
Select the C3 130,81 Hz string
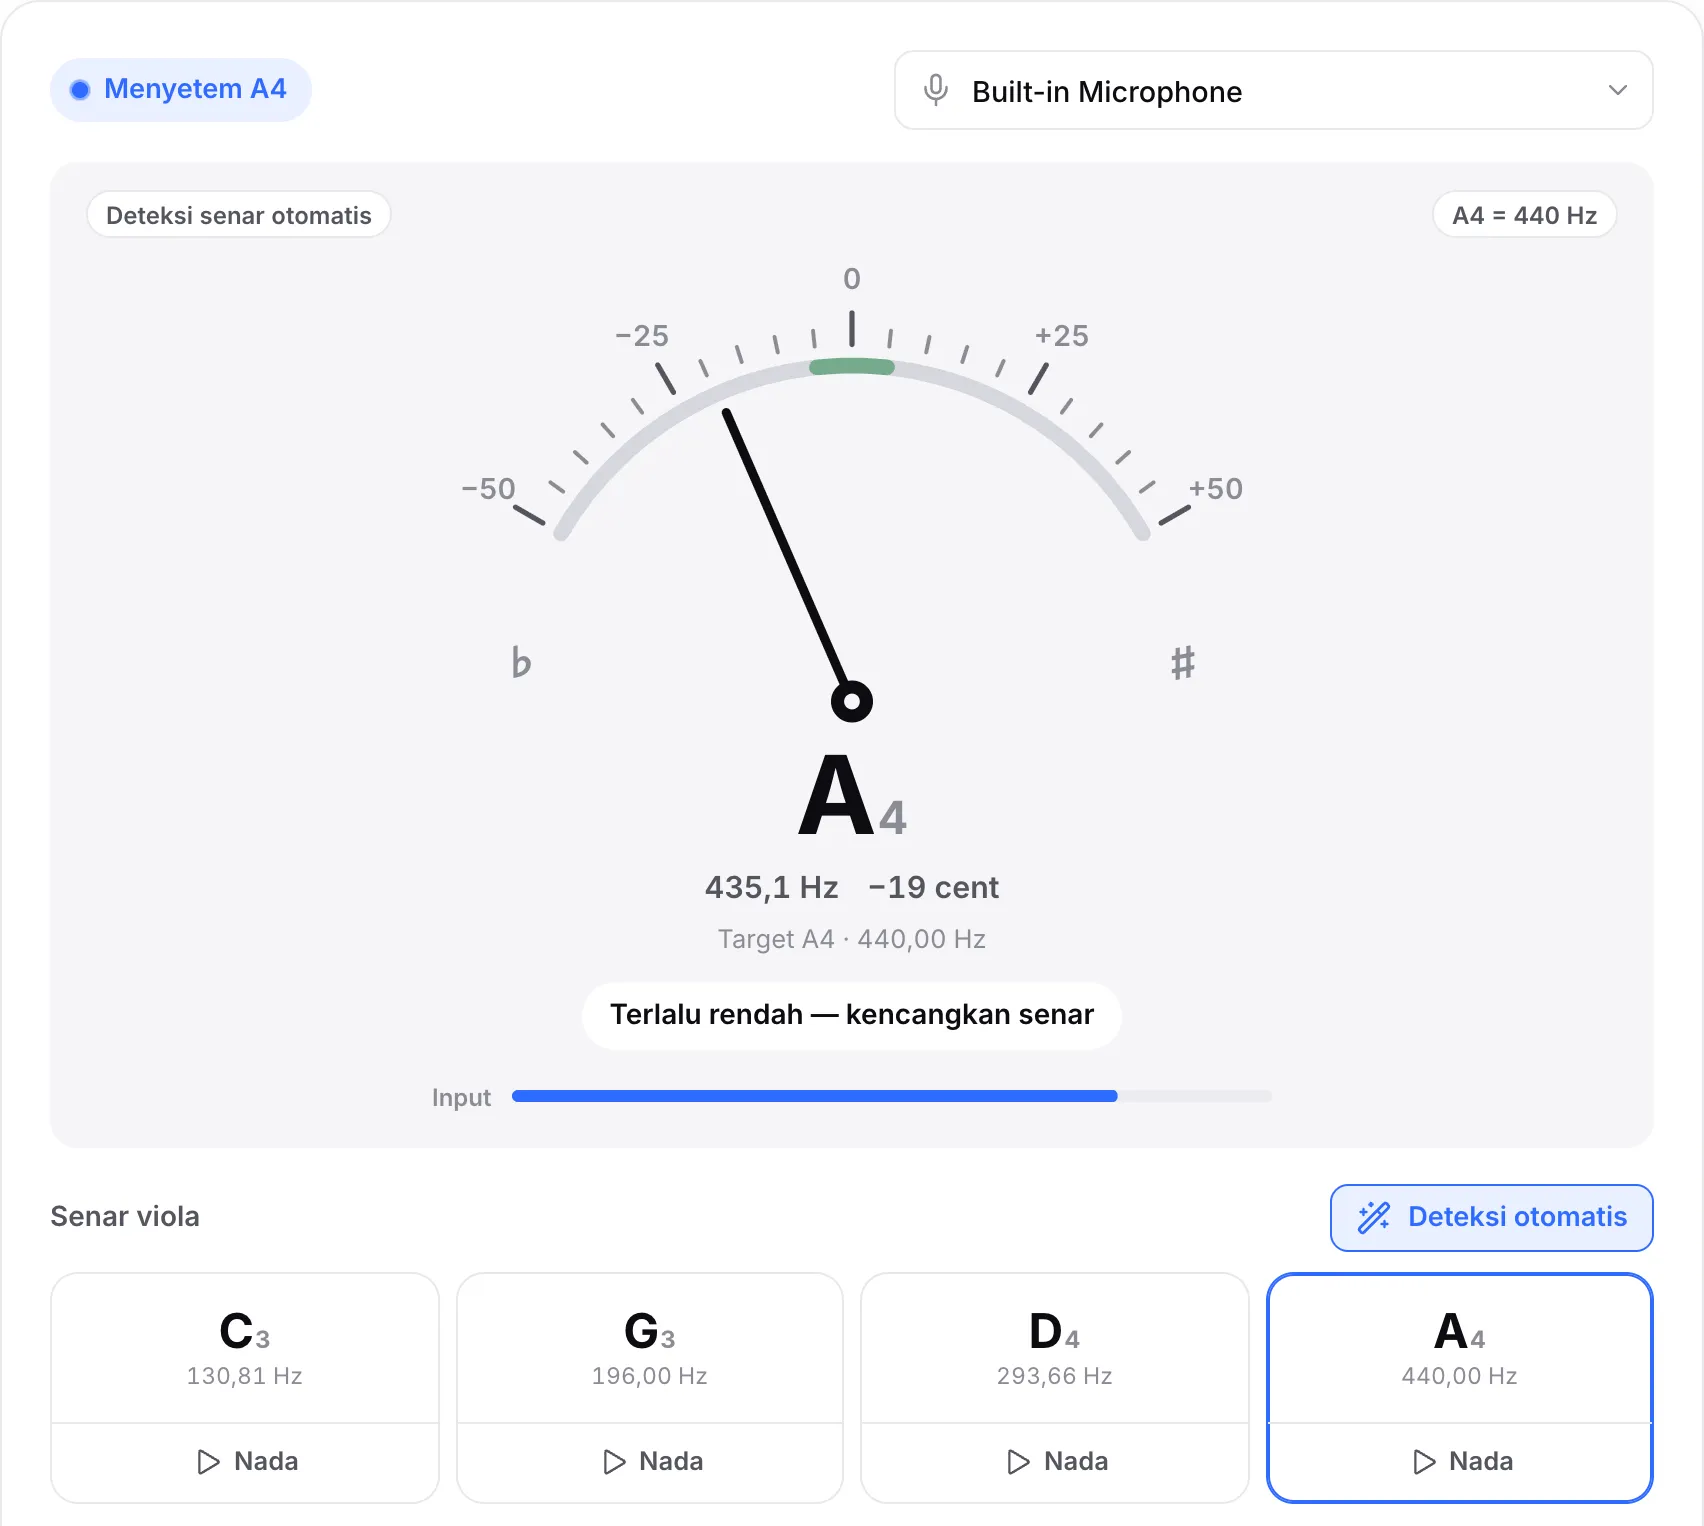[245, 1348]
